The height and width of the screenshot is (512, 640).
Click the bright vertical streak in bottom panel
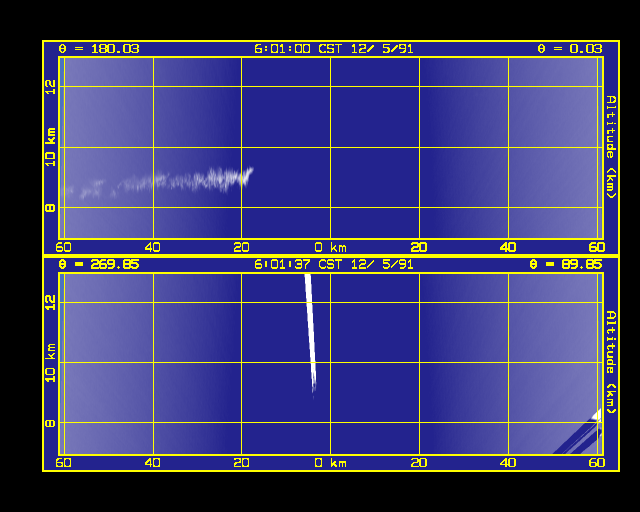click(x=310, y=335)
